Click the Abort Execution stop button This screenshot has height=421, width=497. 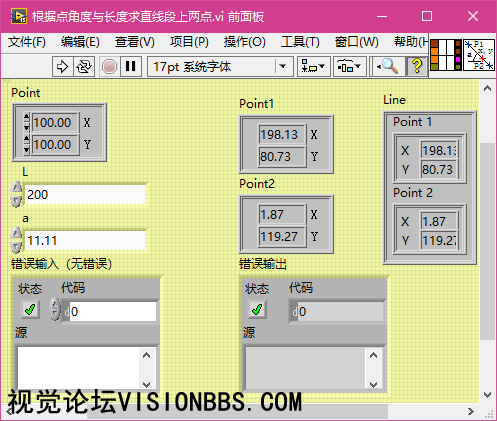tap(109, 67)
